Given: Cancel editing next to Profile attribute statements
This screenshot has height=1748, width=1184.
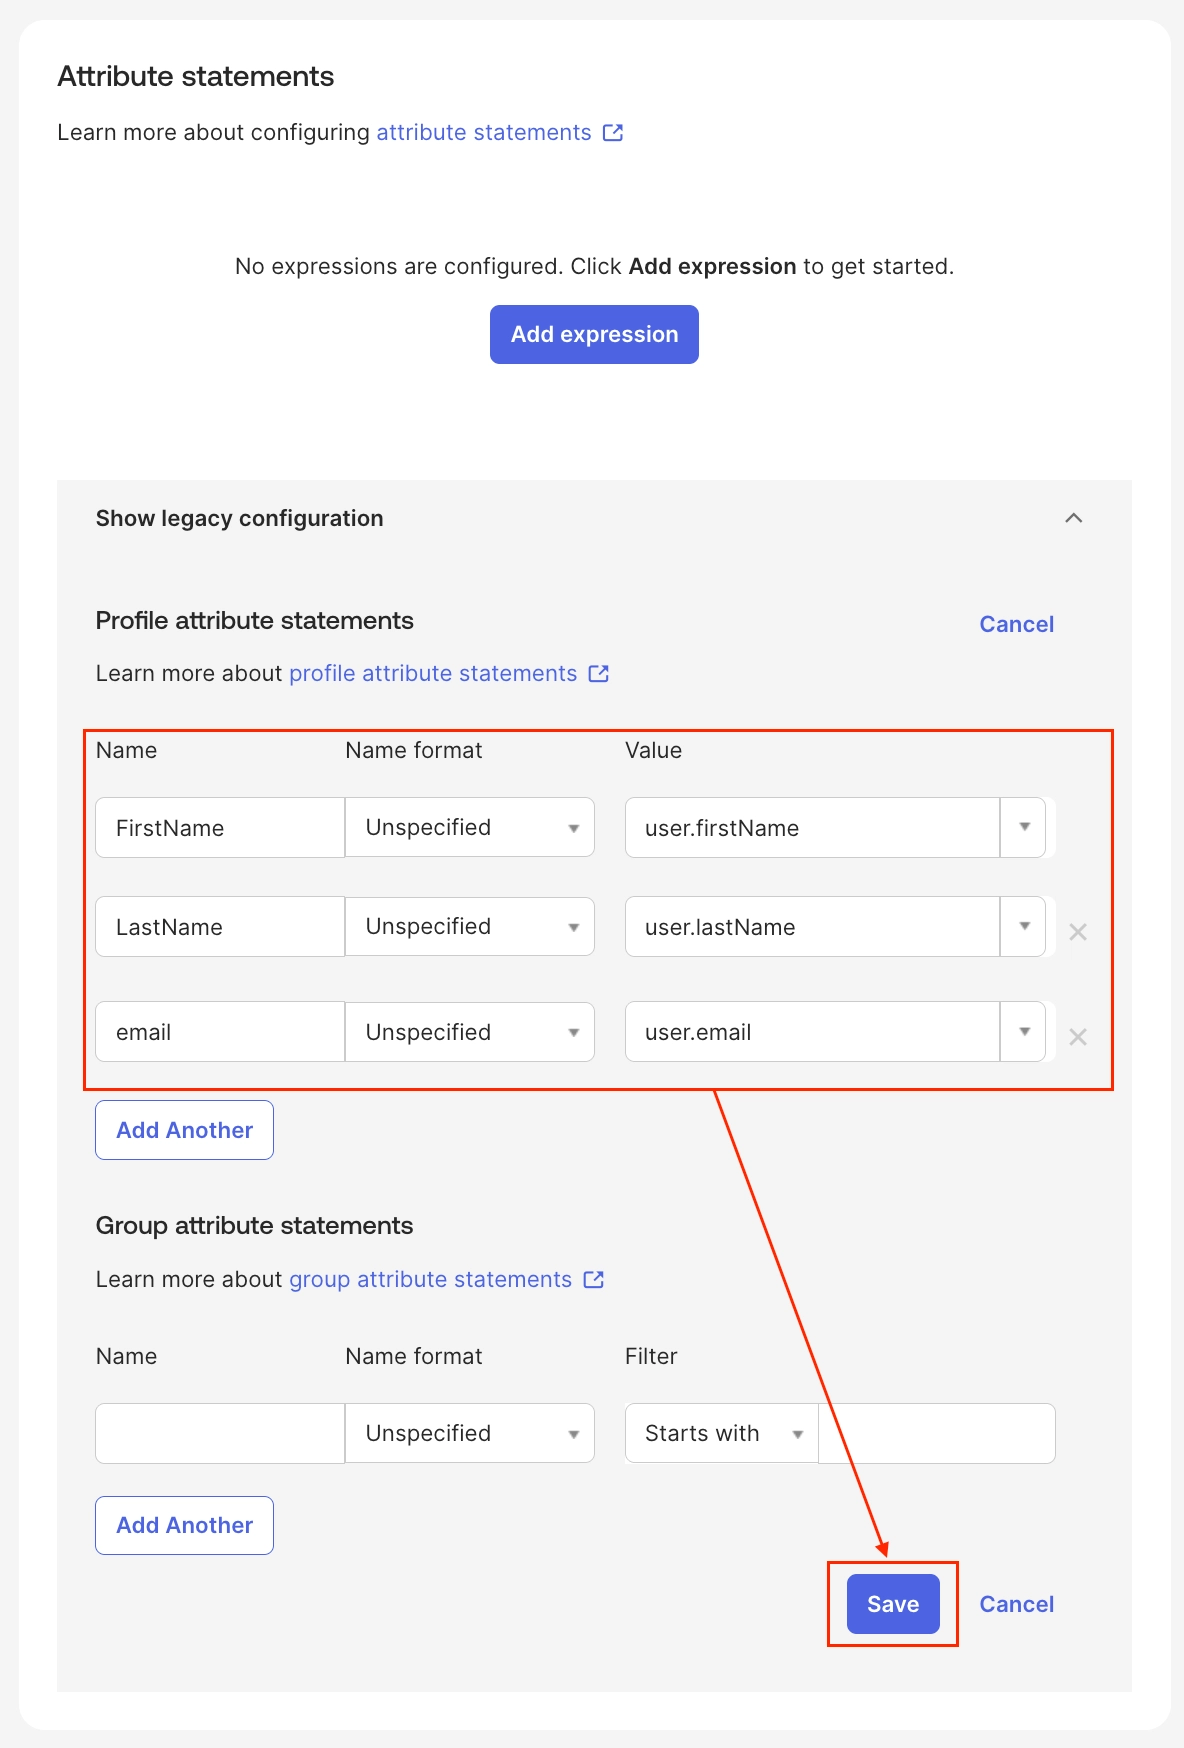Looking at the screenshot, I should 1016,624.
